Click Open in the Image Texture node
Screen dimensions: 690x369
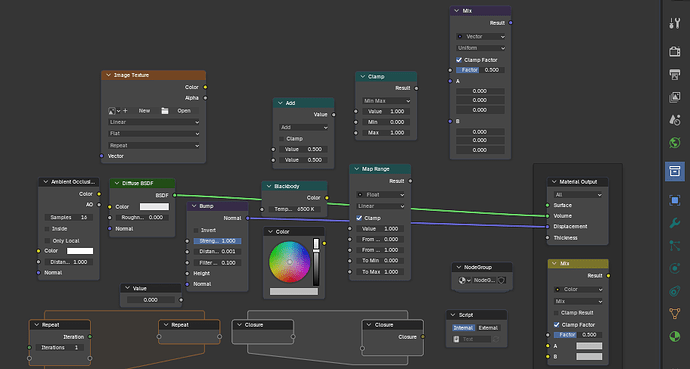(184, 111)
